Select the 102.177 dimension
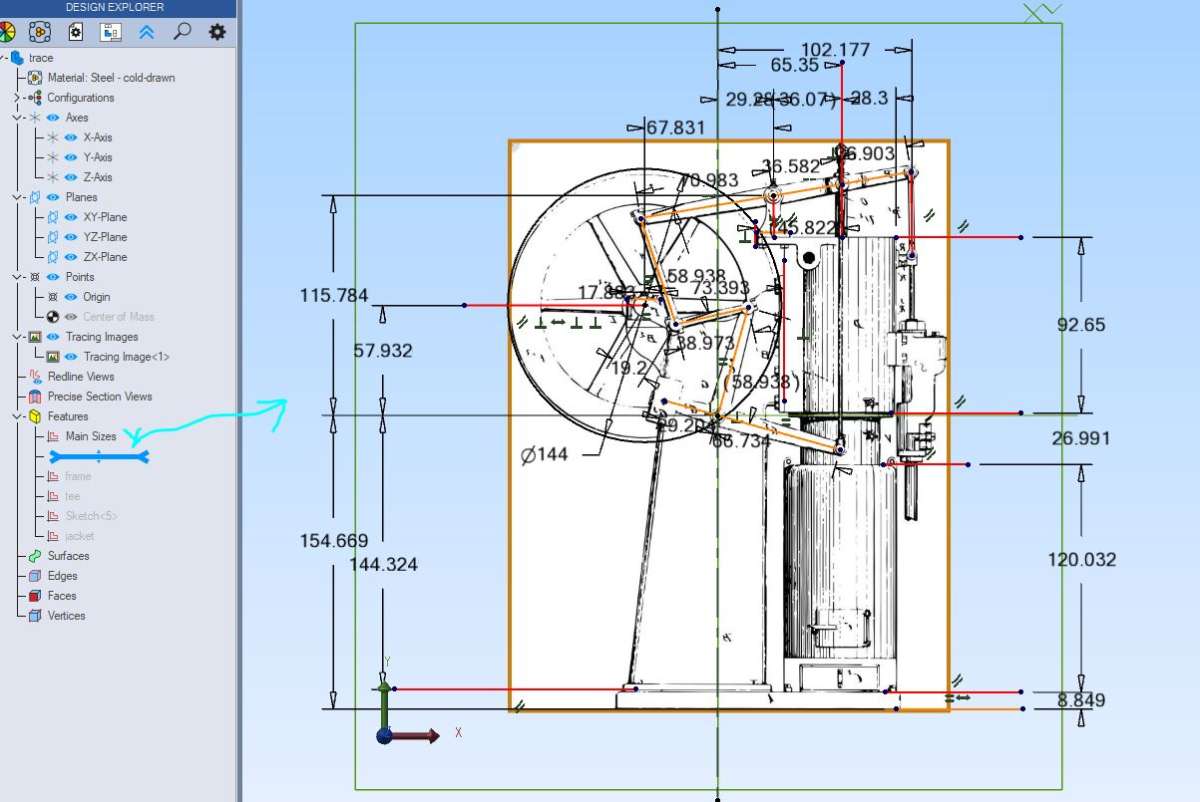Screen dimensions: 1200x802 click(836, 49)
